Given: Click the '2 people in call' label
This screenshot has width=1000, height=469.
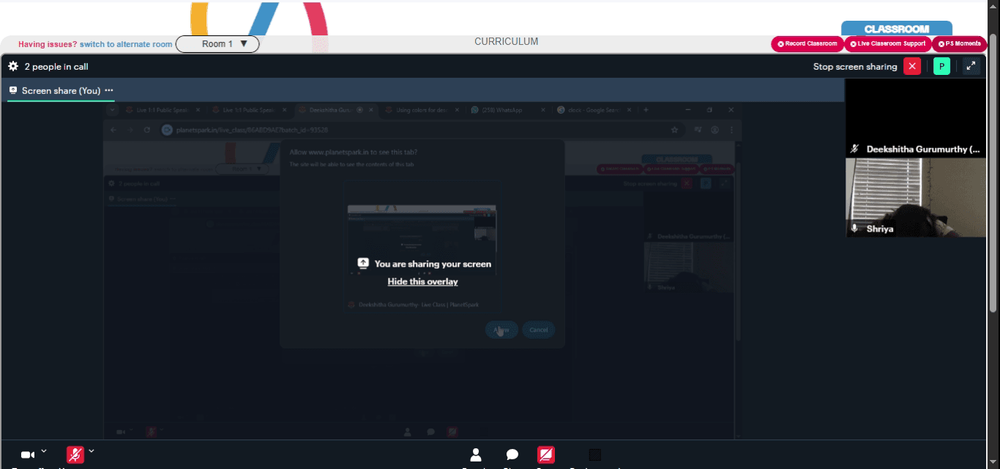Looking at the screenshot, I should [56, 66].
